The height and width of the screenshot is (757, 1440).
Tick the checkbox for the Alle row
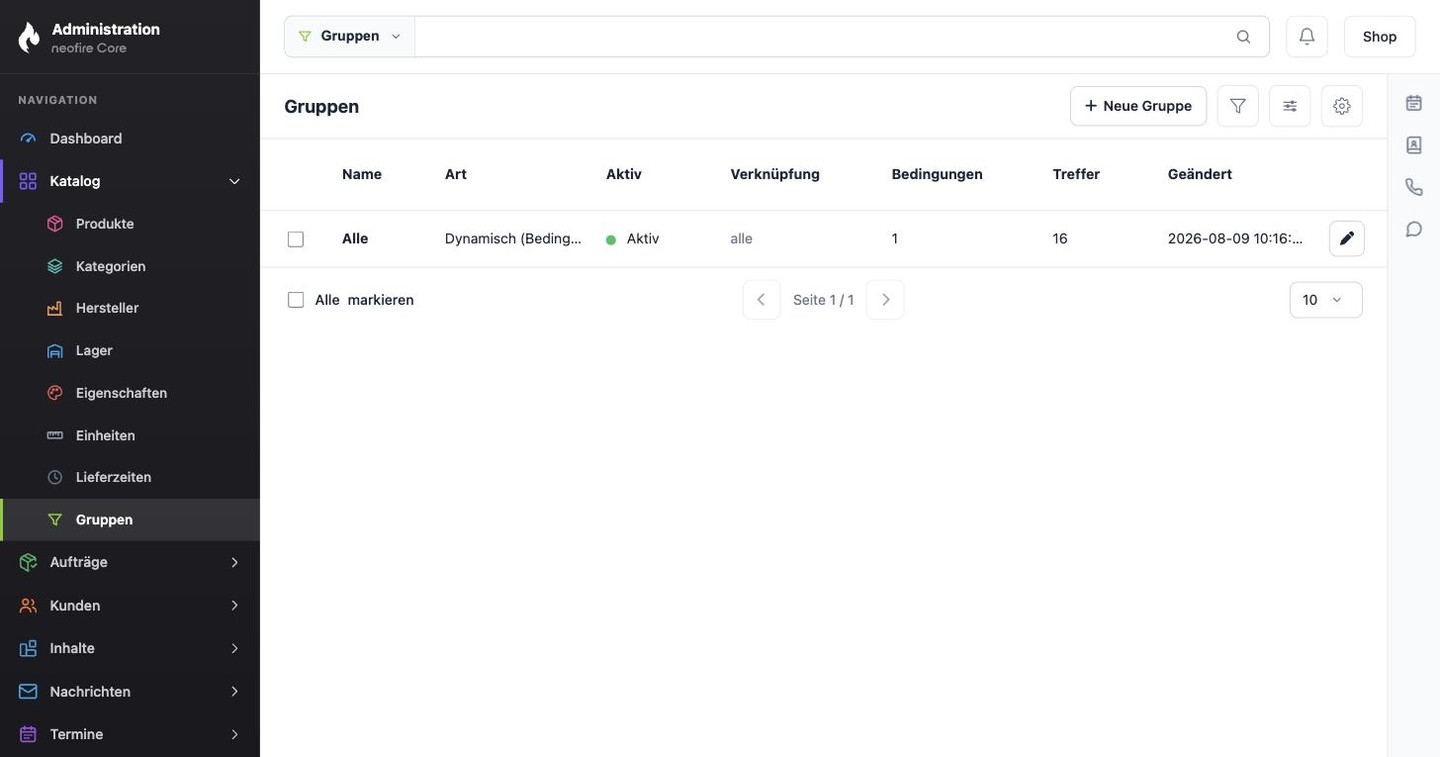click(x=296, y=239)
